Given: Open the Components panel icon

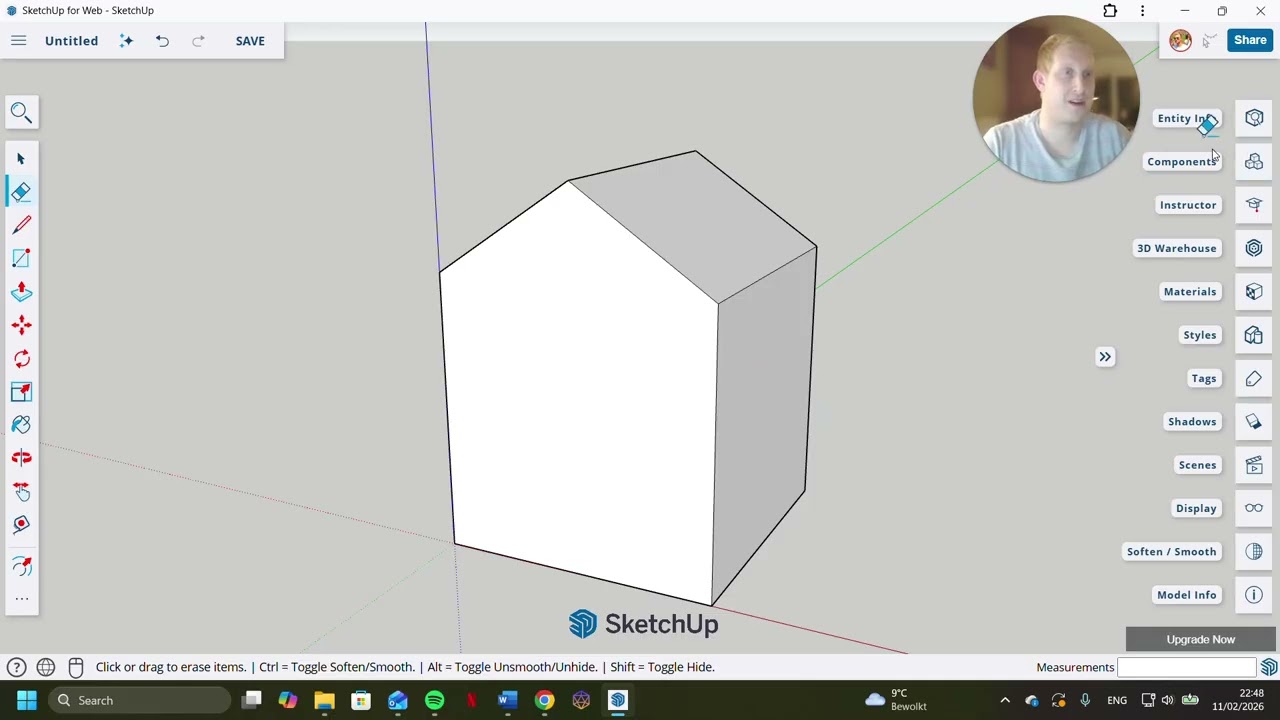Looking at the screenshot, I should pyautogui.click(x=1254, y=161).
